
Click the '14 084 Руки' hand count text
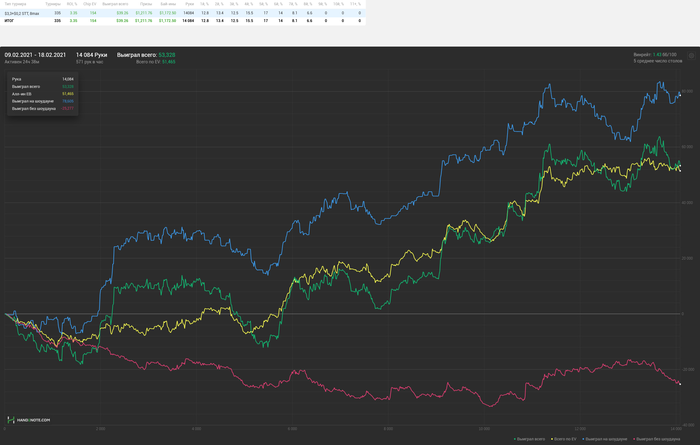click(x=92, y=55)
